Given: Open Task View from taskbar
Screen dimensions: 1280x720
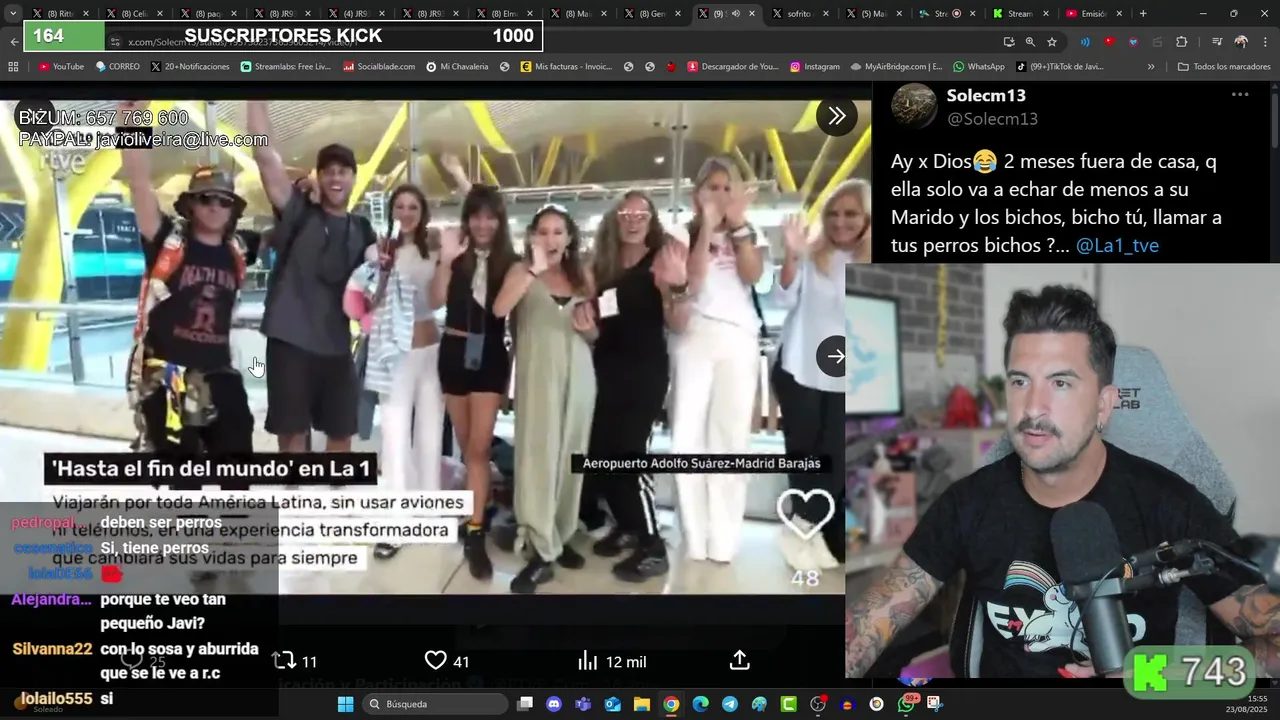Looking at the screenshot, I should tap(525, 704).
